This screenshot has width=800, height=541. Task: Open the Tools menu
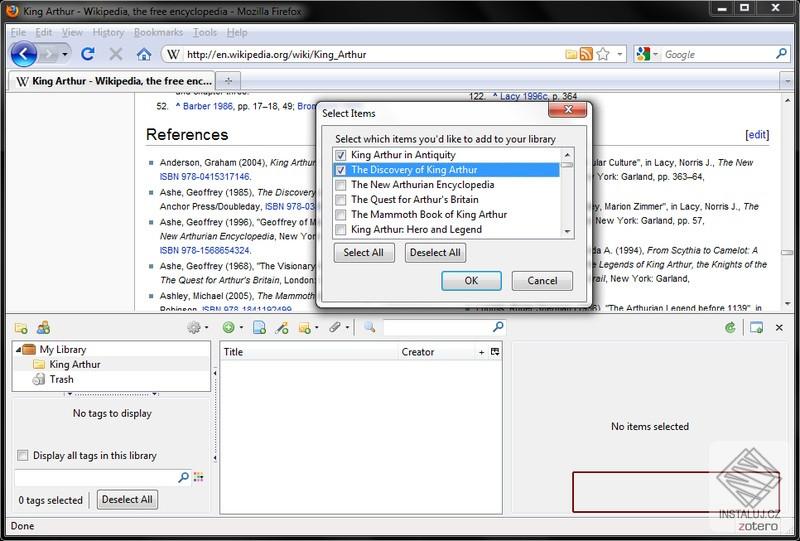point(205,32)
